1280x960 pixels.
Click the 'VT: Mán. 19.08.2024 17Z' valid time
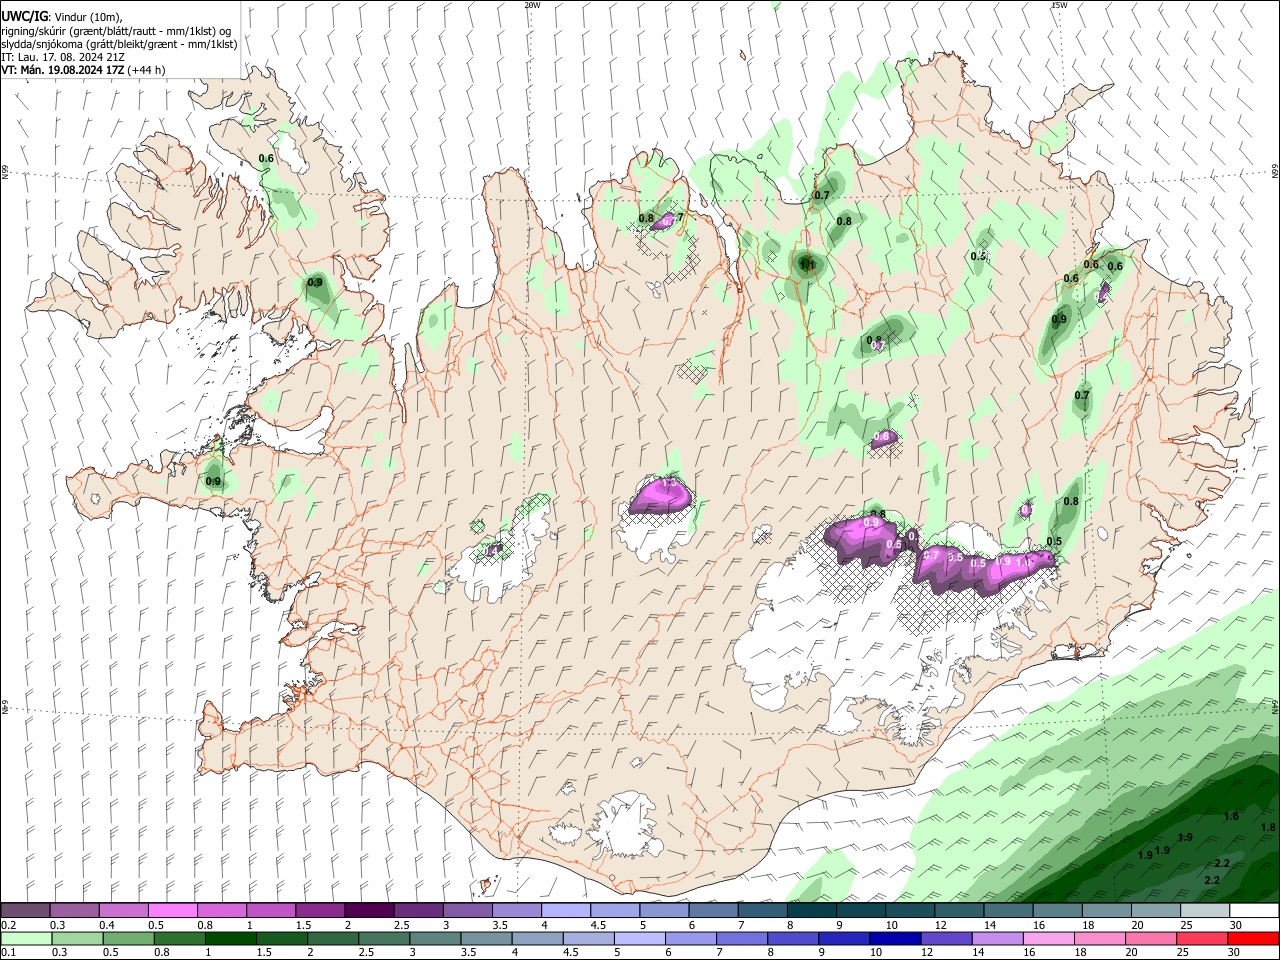[x=62, y=70]
